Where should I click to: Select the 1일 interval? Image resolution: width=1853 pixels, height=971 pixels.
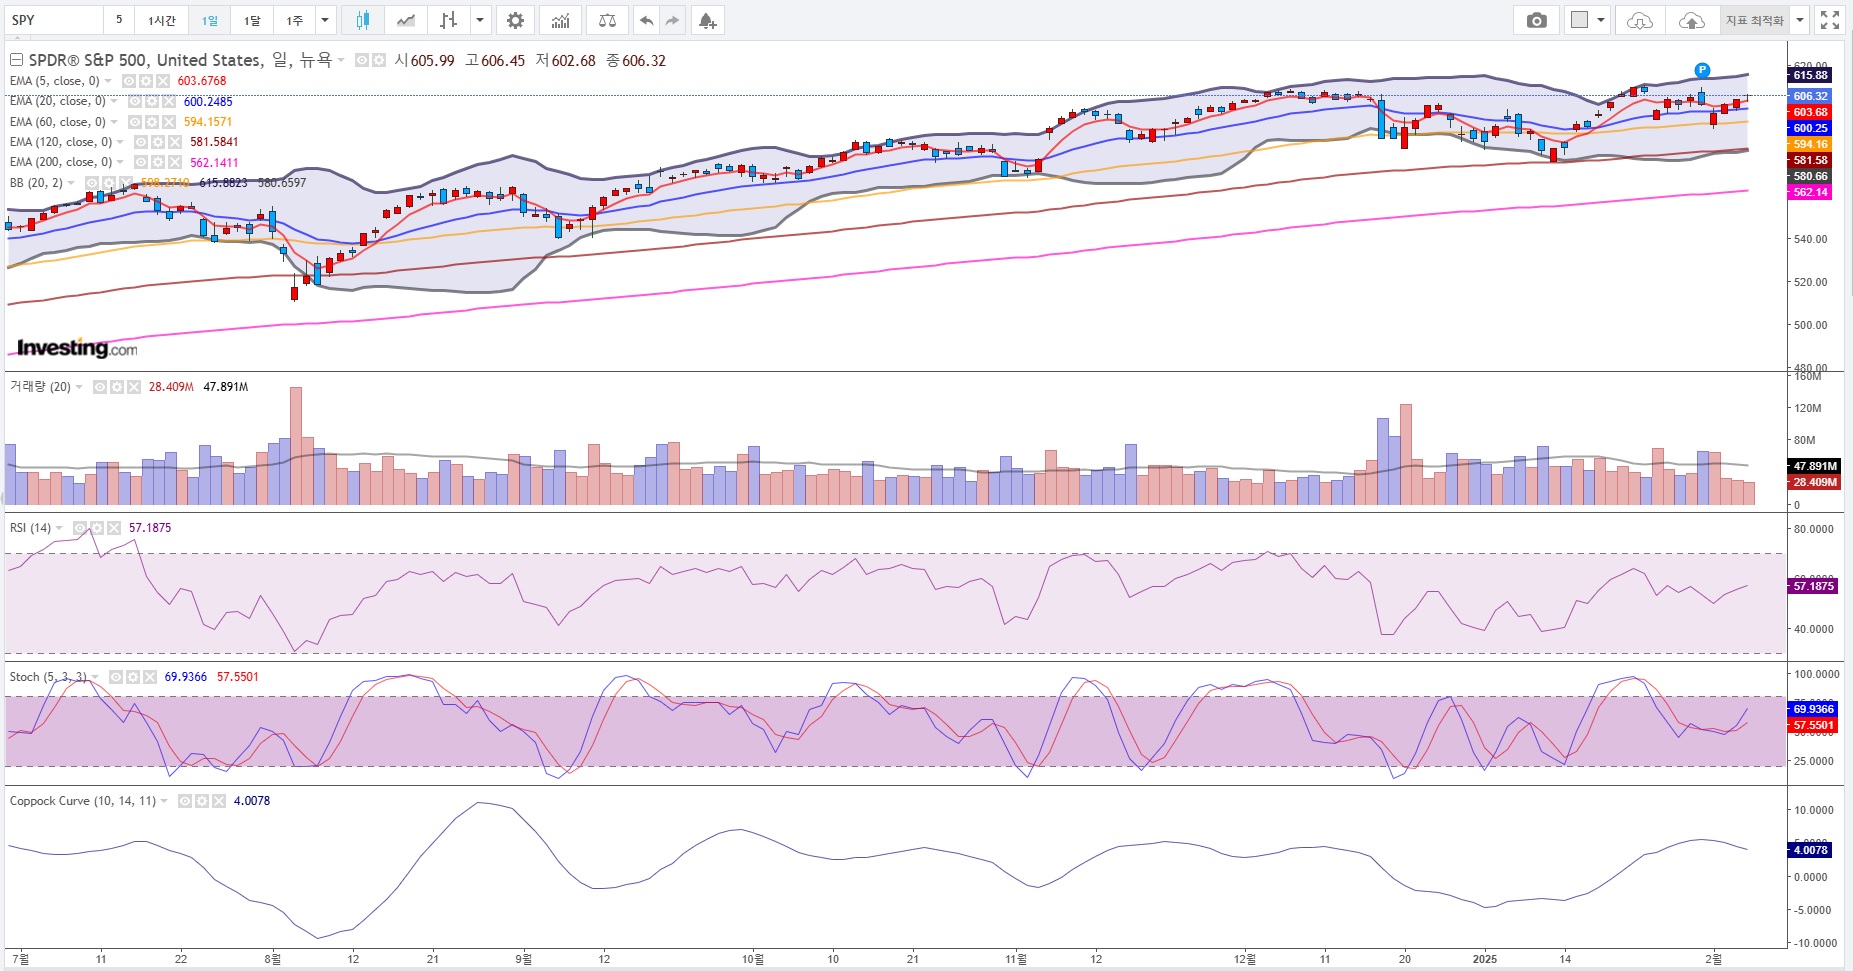coord(209,20)
